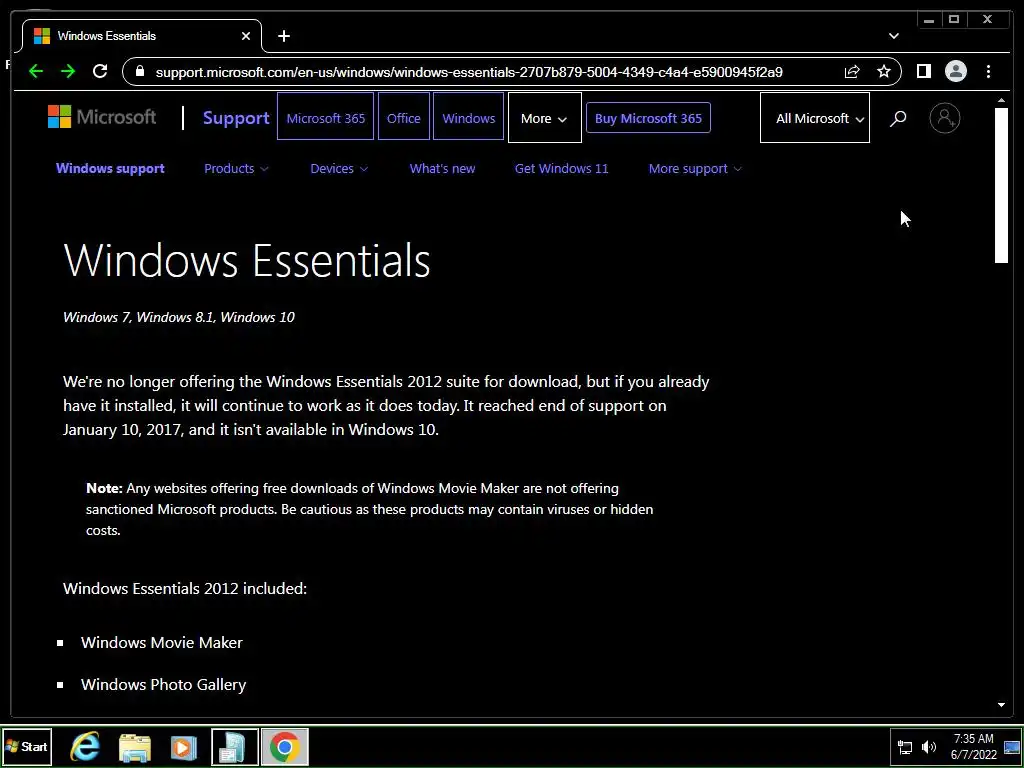Click the sign-in account icon on site

tap(944, 118)
